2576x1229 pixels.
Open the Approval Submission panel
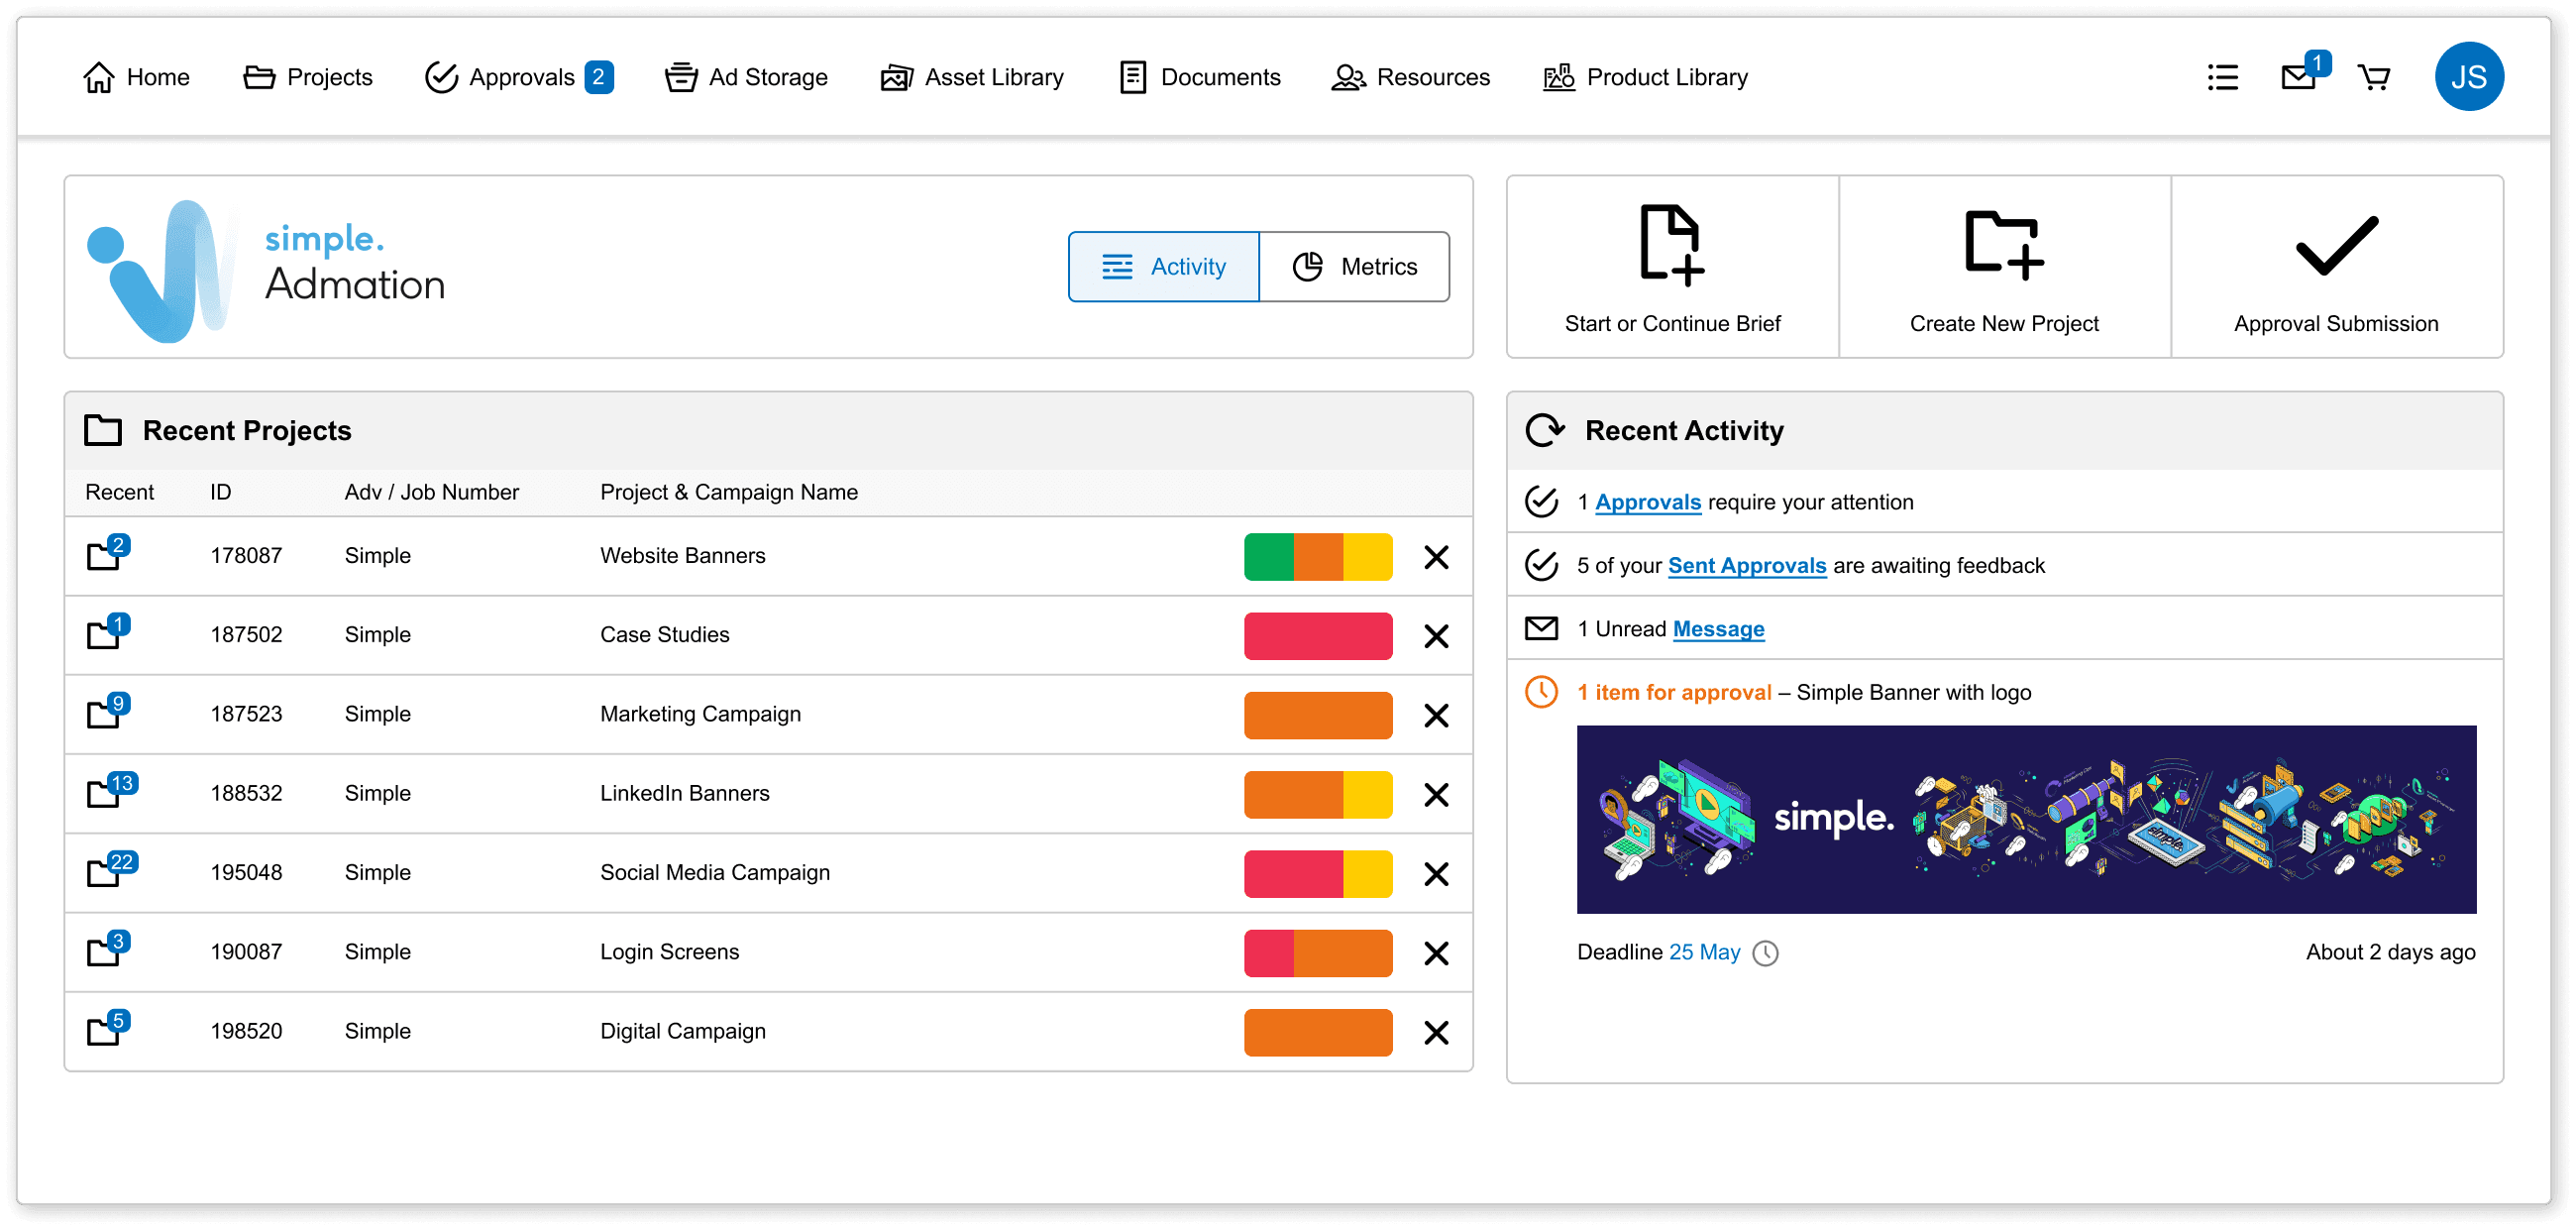(x=2336, y=267)
